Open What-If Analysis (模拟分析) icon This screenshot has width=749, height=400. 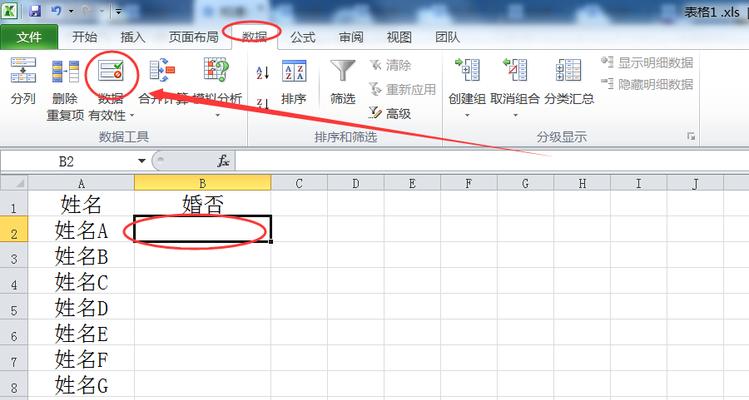pyautogui.click(x=216, y=70)
